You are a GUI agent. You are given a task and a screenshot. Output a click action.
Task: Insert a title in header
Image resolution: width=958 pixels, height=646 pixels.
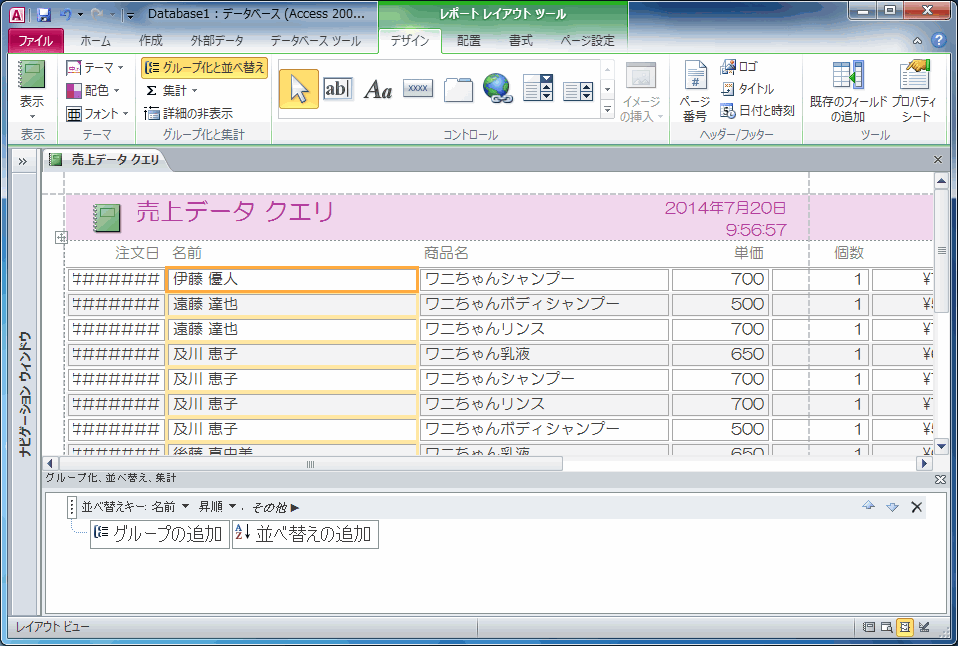(748, 89)
